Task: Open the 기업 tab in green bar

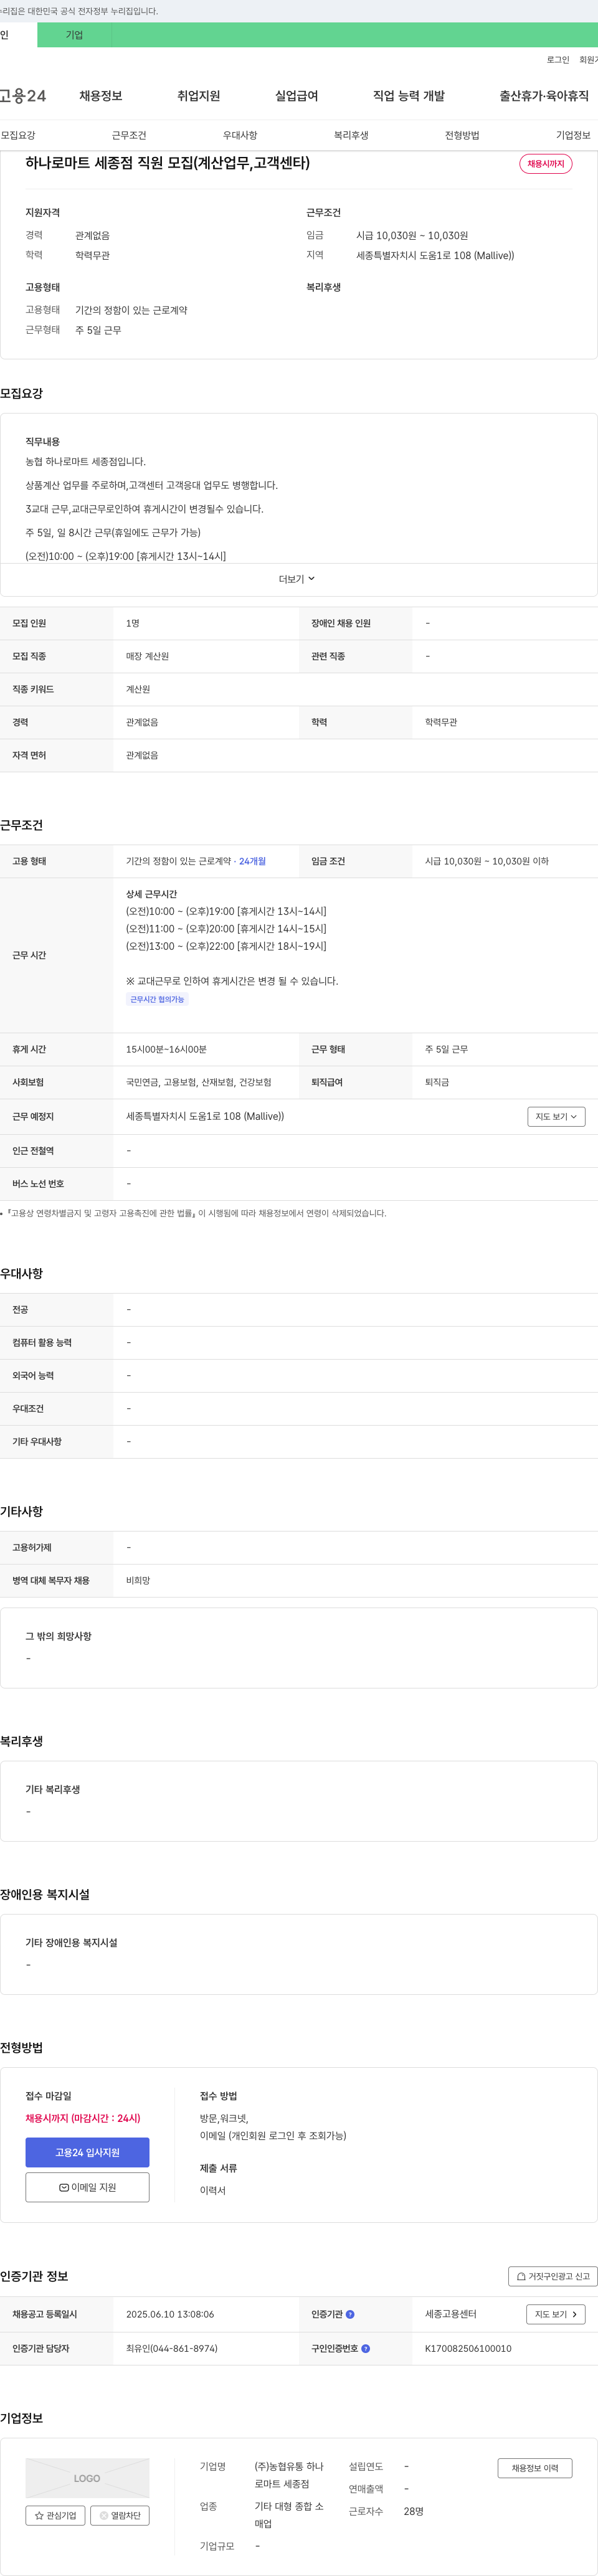Action: pos(75,35)
